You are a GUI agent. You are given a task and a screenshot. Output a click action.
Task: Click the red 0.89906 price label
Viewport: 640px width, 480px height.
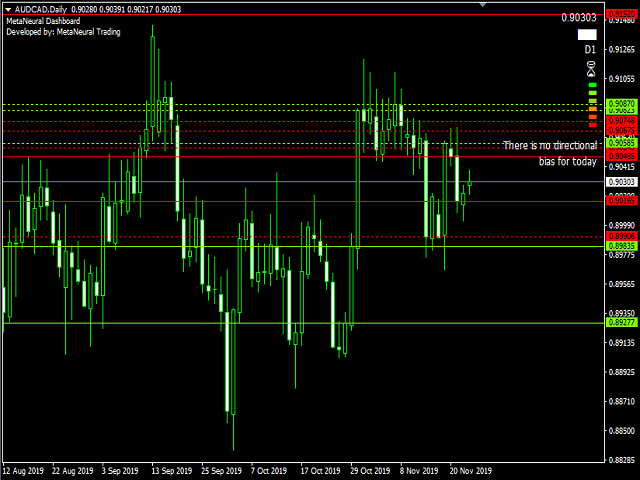[x=622, y=236]
